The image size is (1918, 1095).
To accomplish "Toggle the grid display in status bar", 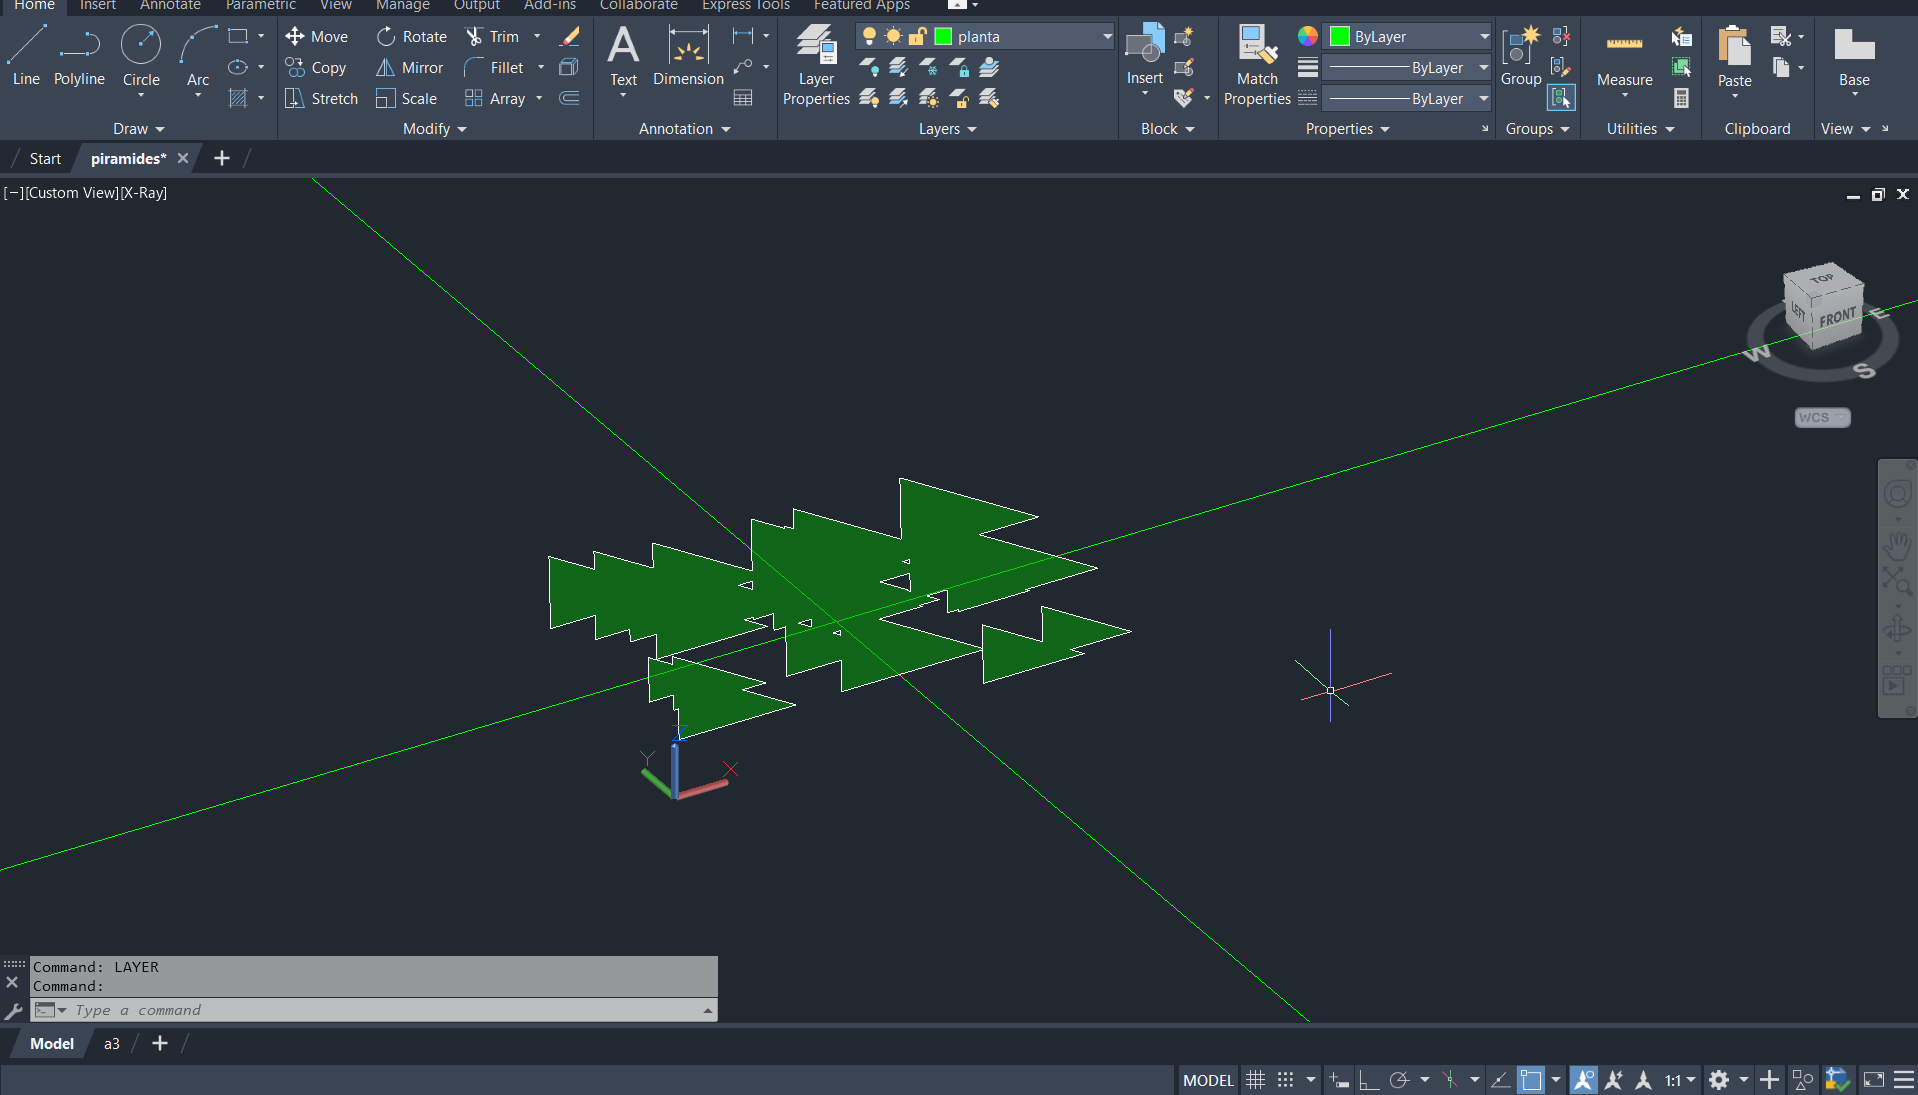I will 1256,1080.
